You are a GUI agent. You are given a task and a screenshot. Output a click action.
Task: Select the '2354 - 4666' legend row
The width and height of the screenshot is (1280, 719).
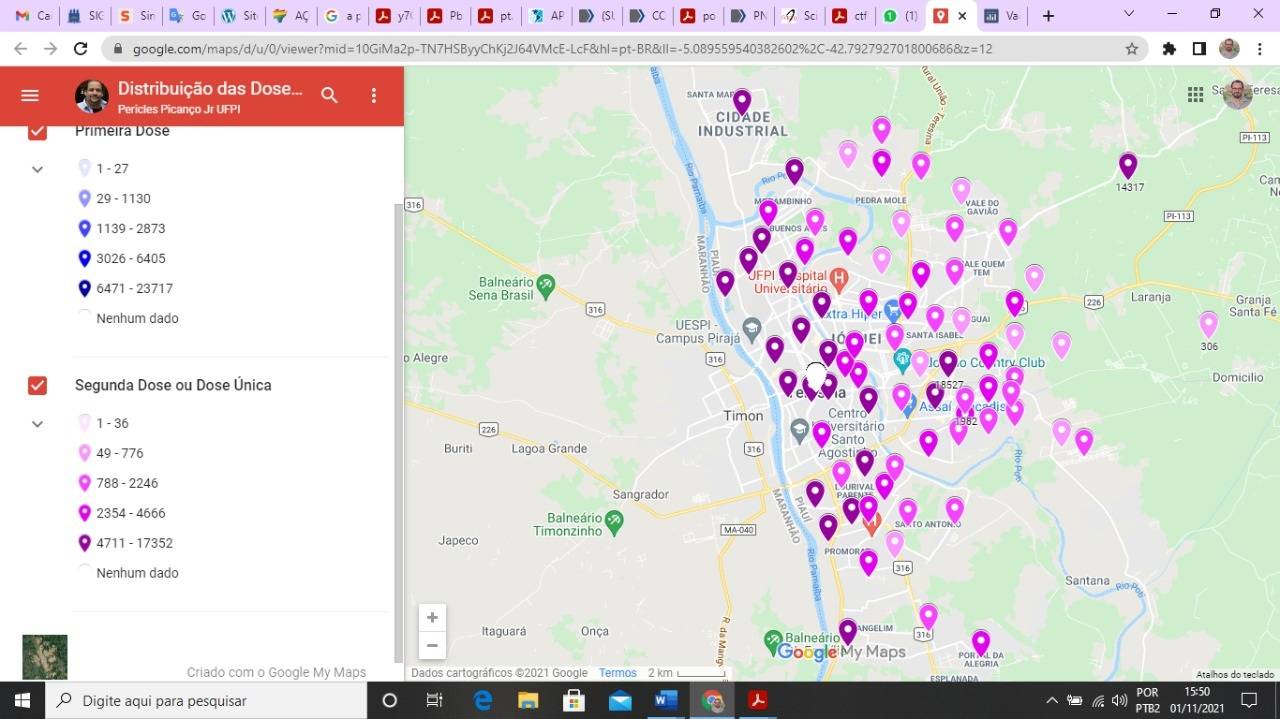120,513
